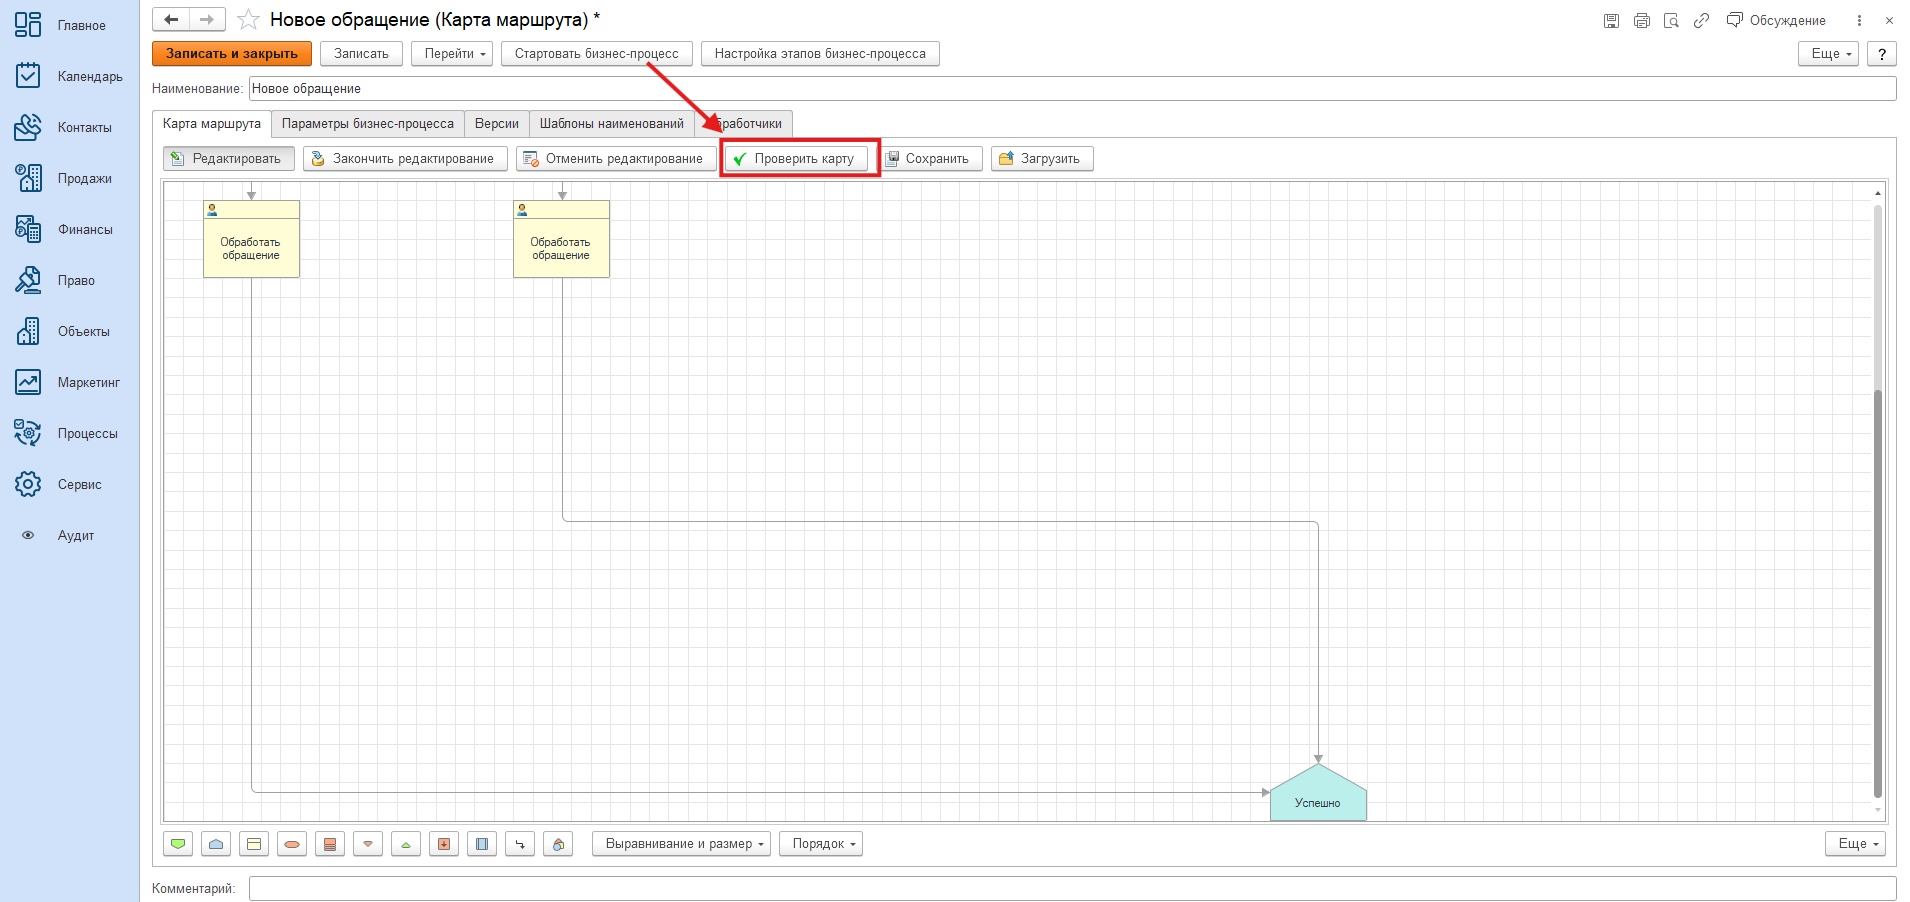Click the print icon in title bar
This screenshot has height=902, width=1910.
tap(1641, 20)
